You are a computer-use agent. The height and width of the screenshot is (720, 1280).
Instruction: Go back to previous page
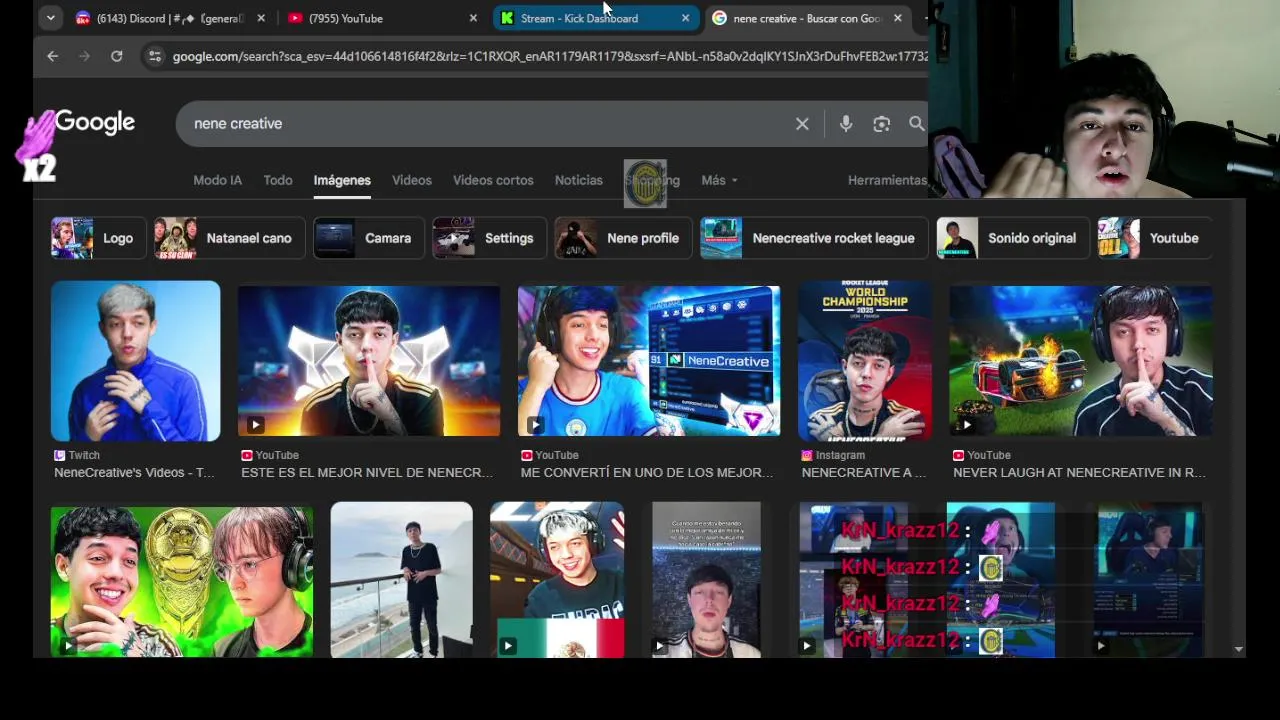coord(53,57)
